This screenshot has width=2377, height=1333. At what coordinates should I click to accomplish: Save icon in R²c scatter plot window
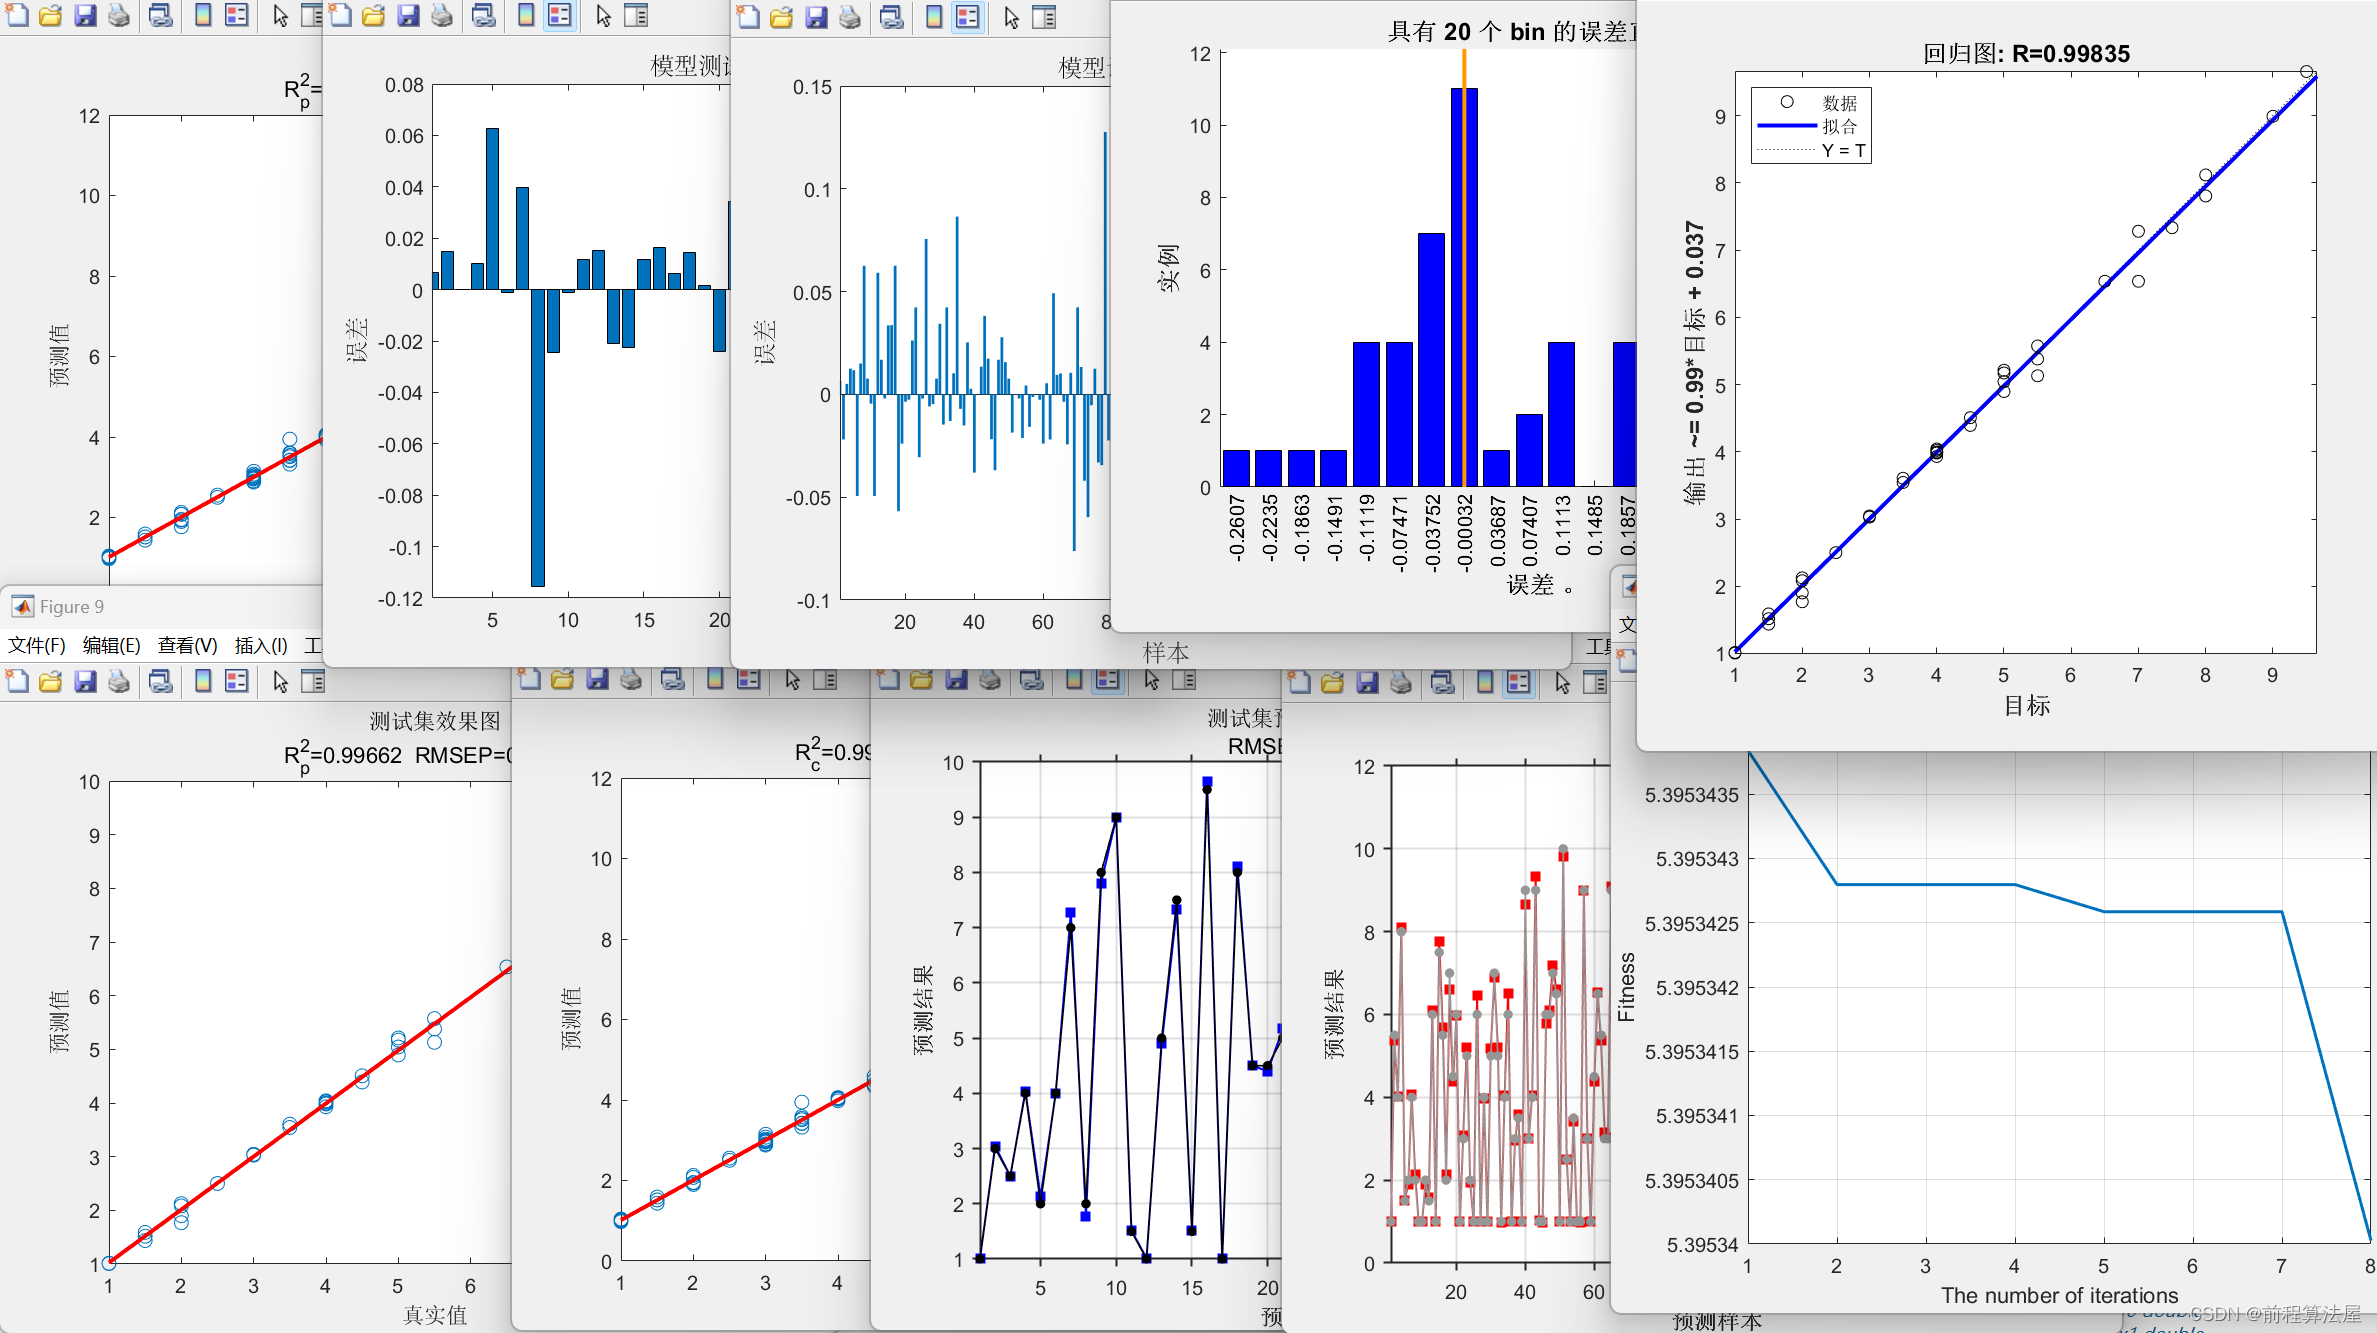tap(597, 679)
